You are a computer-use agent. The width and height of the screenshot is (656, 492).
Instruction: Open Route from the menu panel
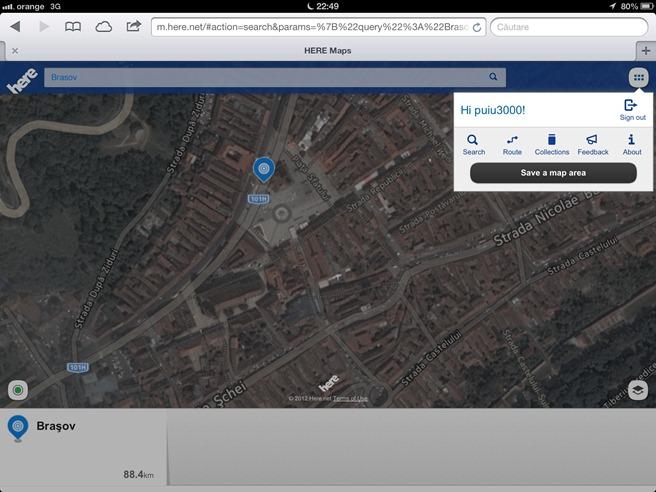512,145
